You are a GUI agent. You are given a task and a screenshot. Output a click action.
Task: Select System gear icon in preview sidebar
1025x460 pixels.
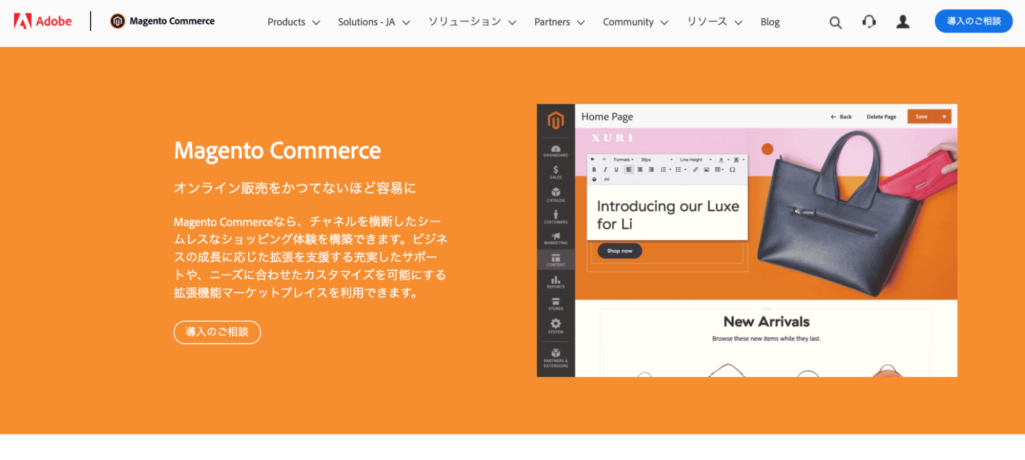pyautogui.click(x=556, y=326)
